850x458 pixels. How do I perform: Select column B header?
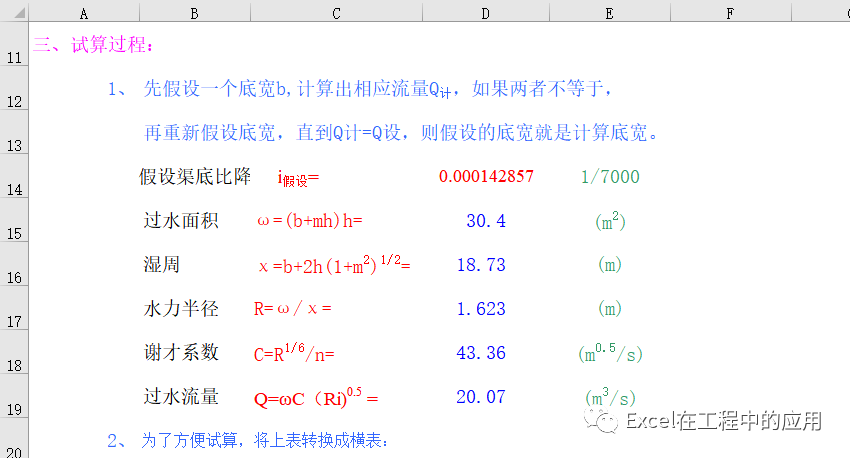point(195,13)
